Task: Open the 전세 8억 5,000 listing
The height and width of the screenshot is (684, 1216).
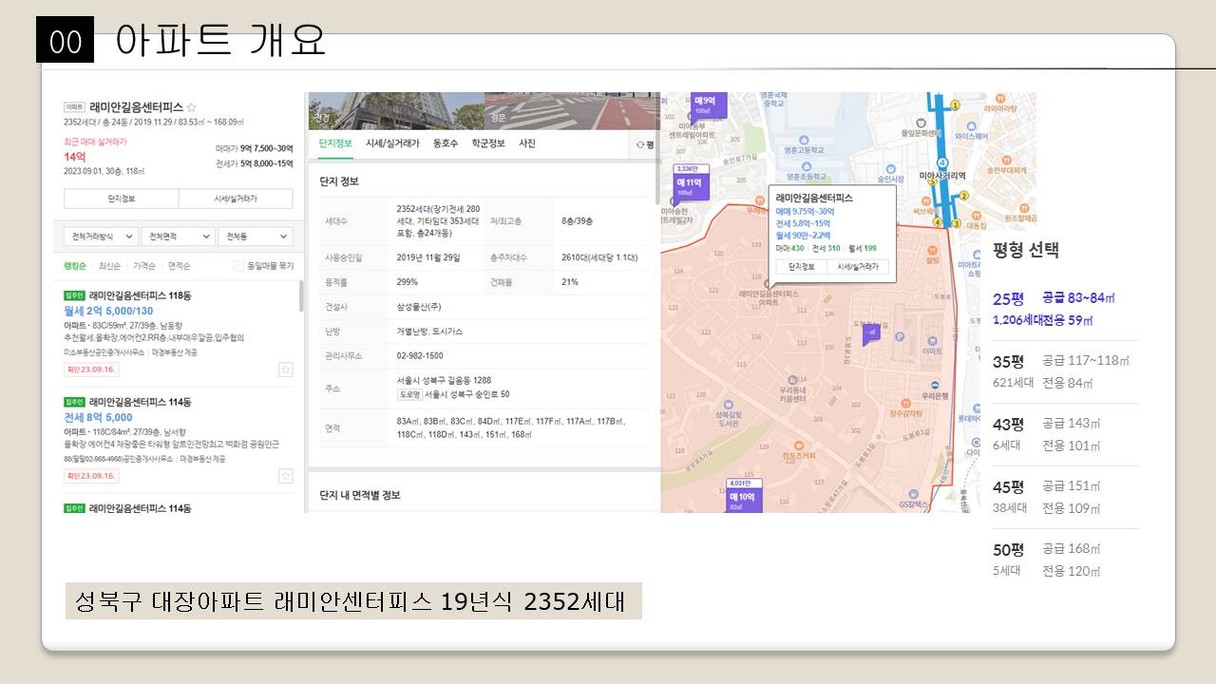Action: tap(98, 417)
